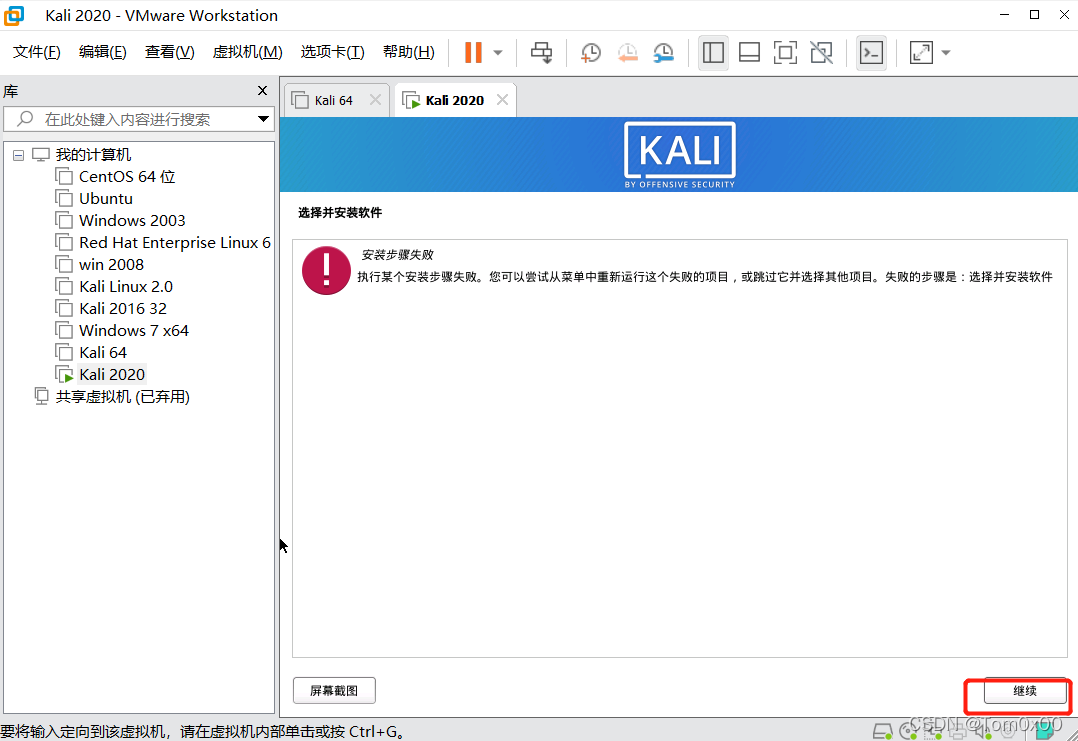Enter full screen mode icon
The image size is (1078, 741).
click(785, 52)
